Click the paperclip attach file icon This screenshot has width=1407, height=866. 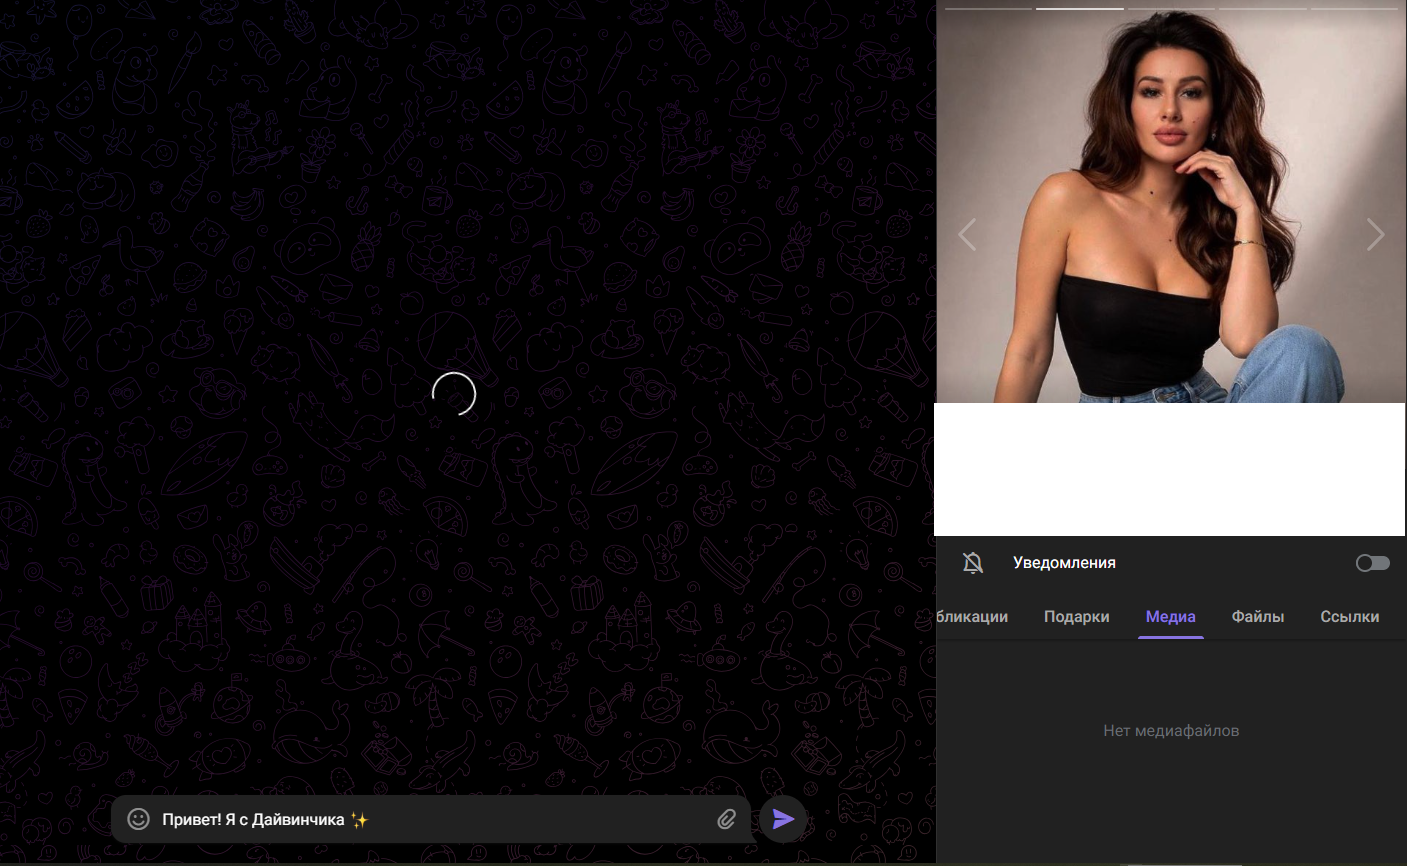[727, 820]
